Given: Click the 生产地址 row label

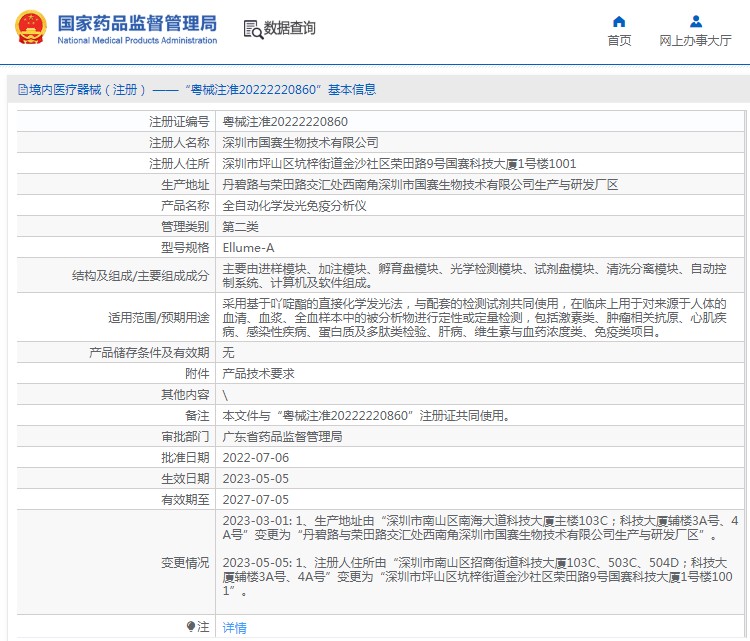Looking at the screenshot, I should click(185, 185).
